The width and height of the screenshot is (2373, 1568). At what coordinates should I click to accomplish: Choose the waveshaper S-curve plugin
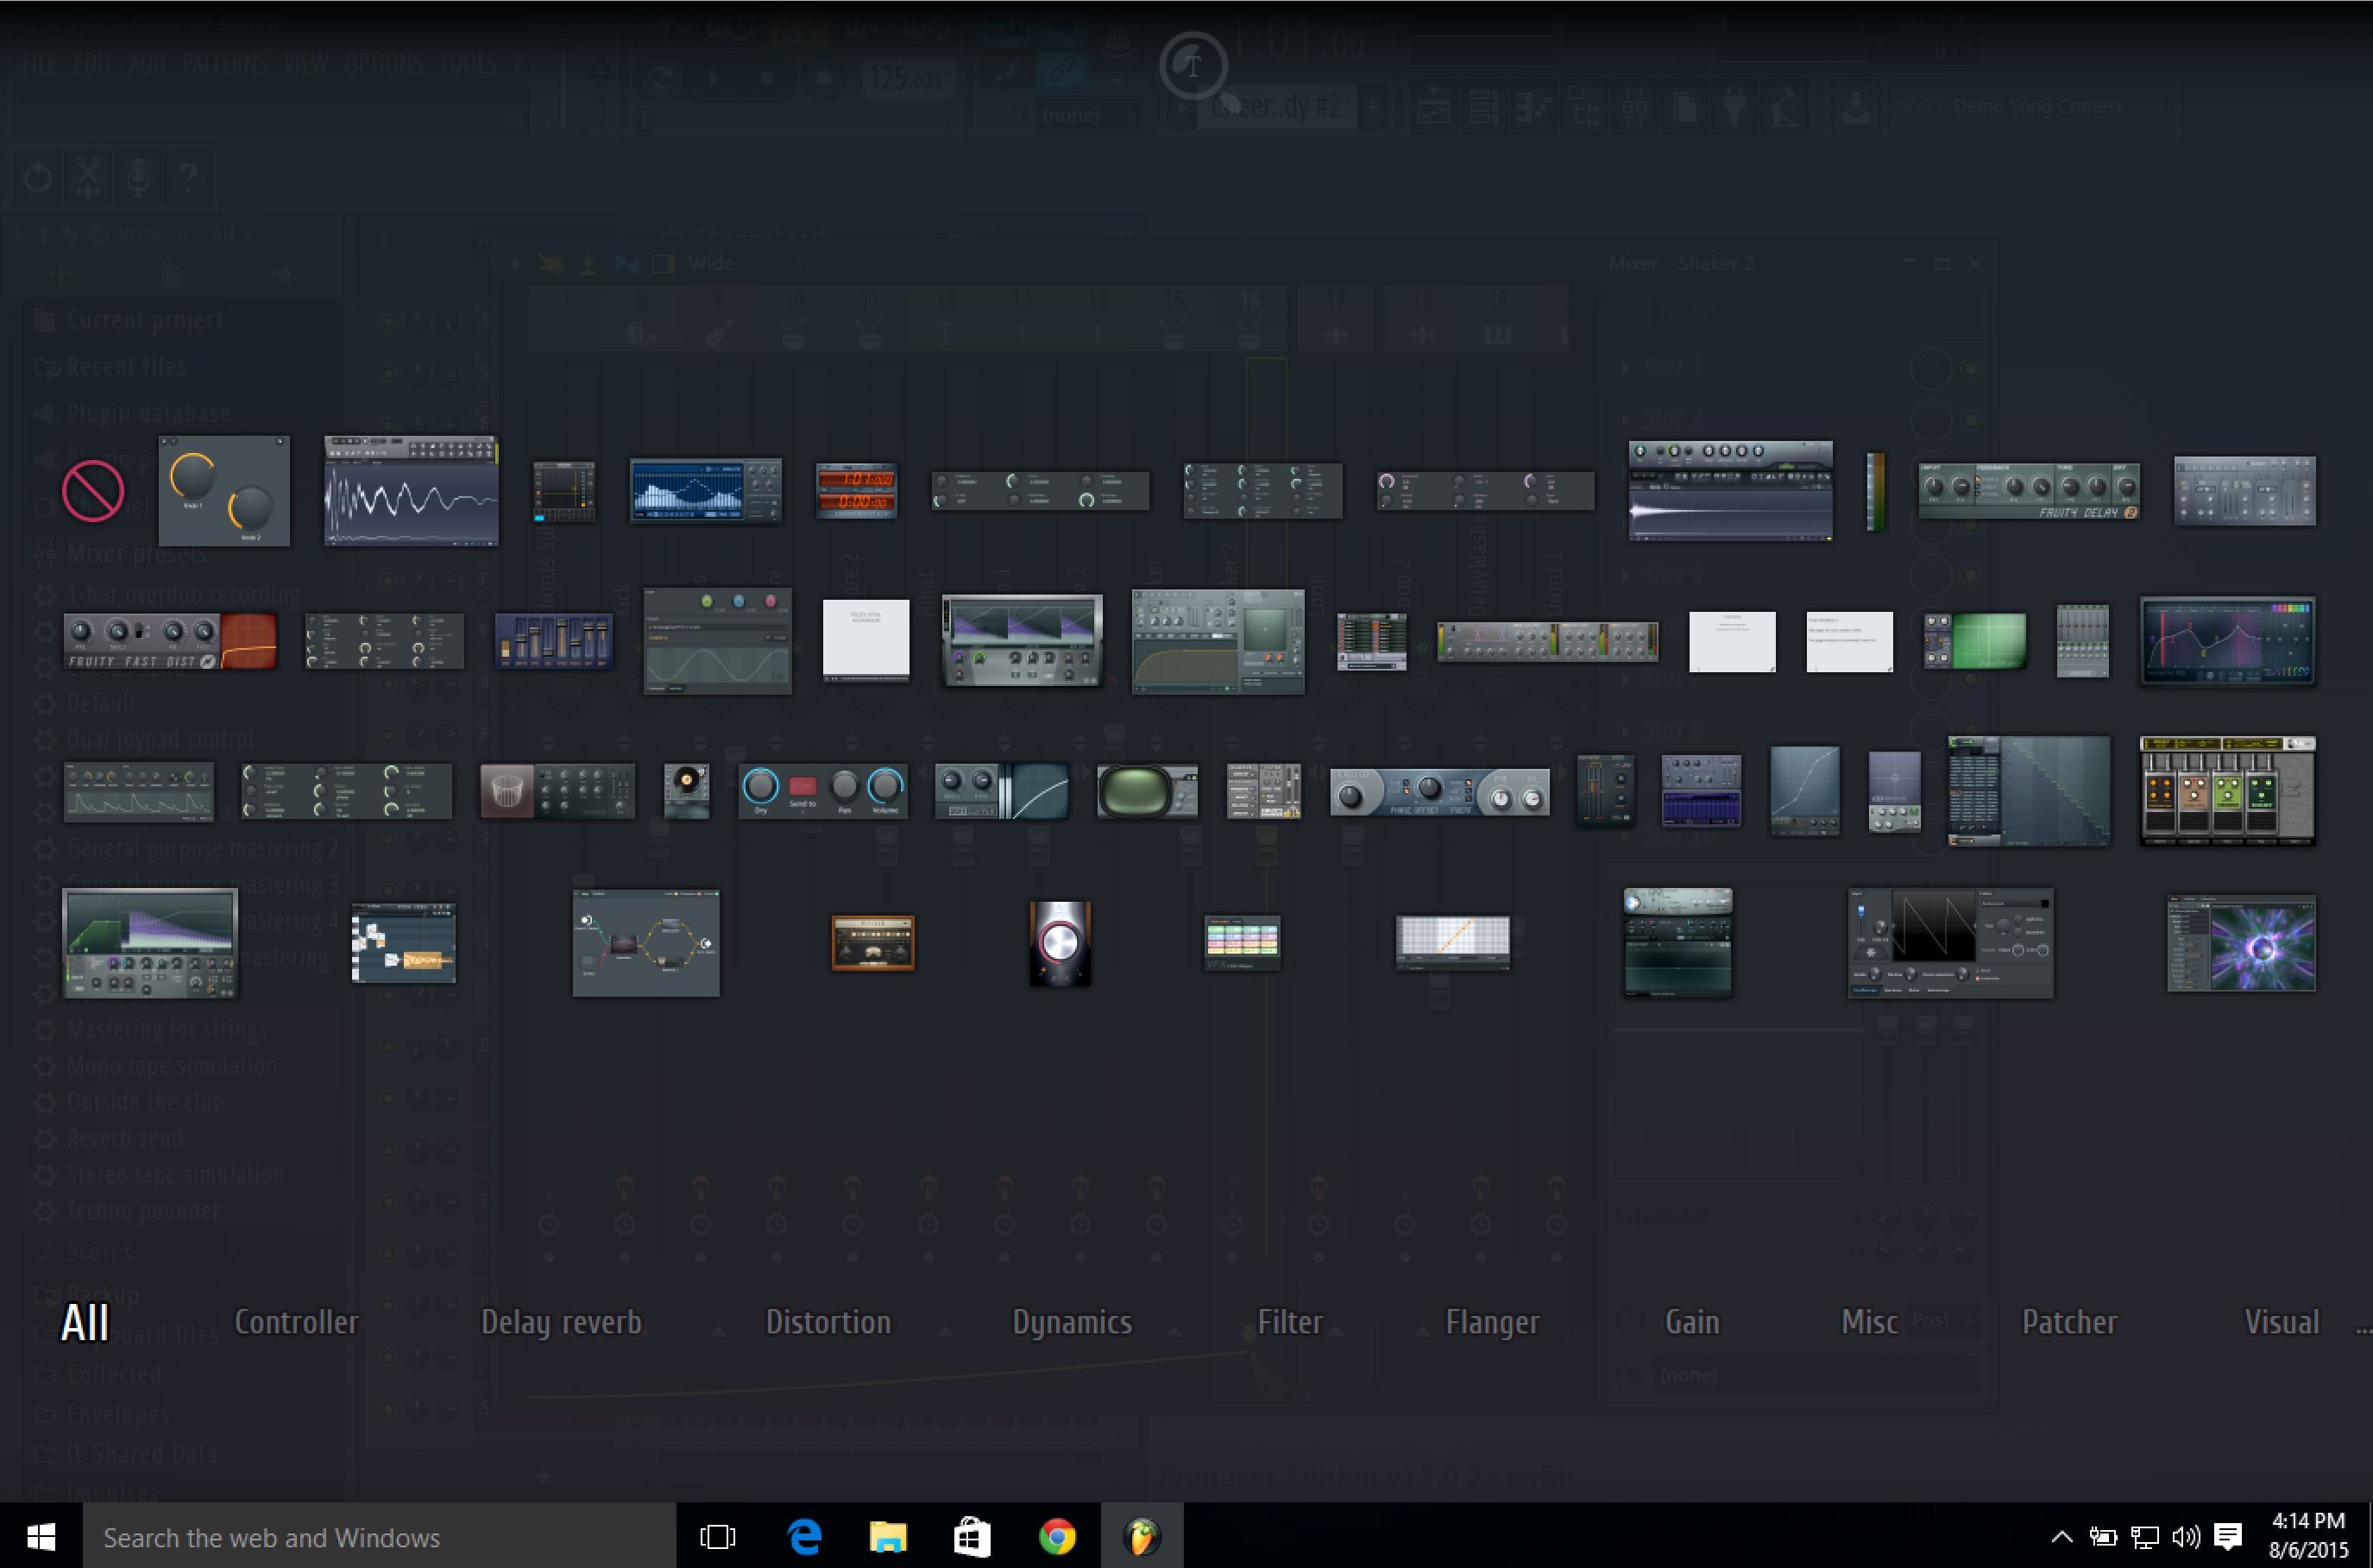coord(1805,792)
